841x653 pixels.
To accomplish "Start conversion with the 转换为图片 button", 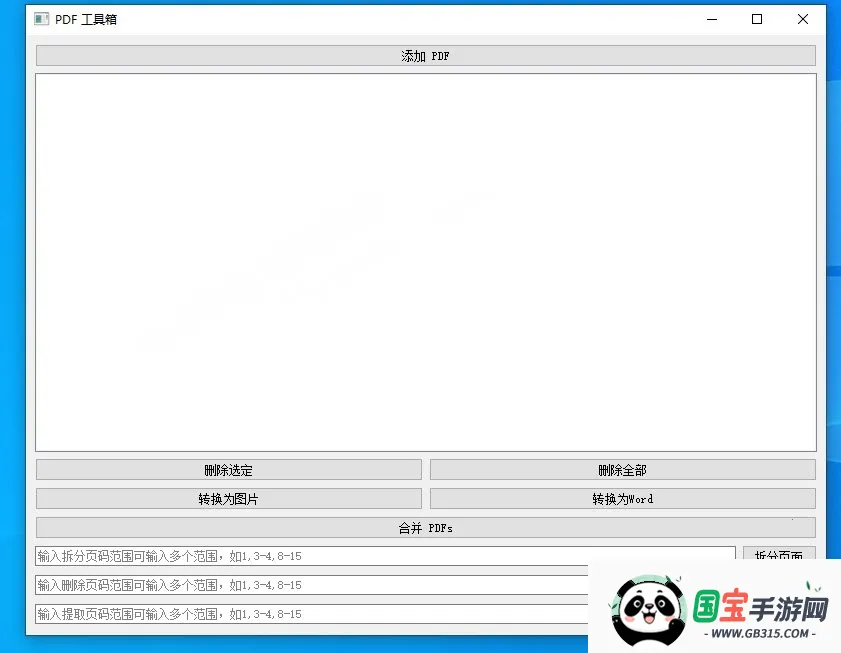I will pyautogui.click(x=228, y=498).
